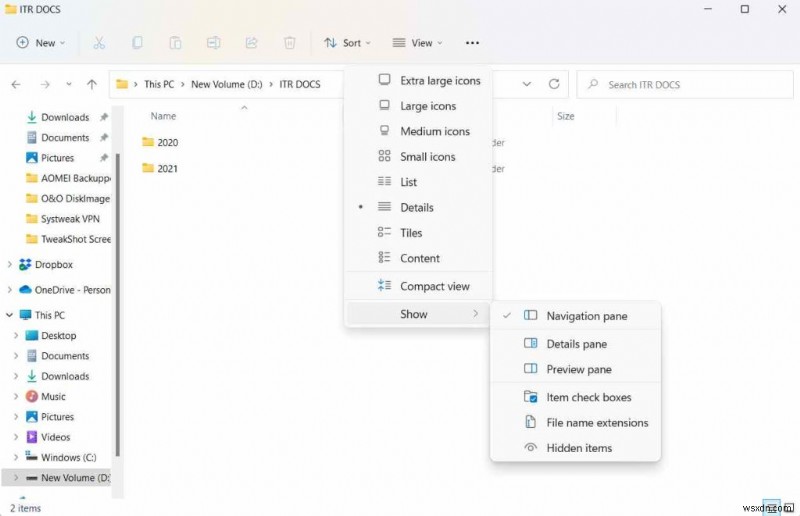
Task: Click the Share icon in toolbar
Action: [x=252, y=43]
